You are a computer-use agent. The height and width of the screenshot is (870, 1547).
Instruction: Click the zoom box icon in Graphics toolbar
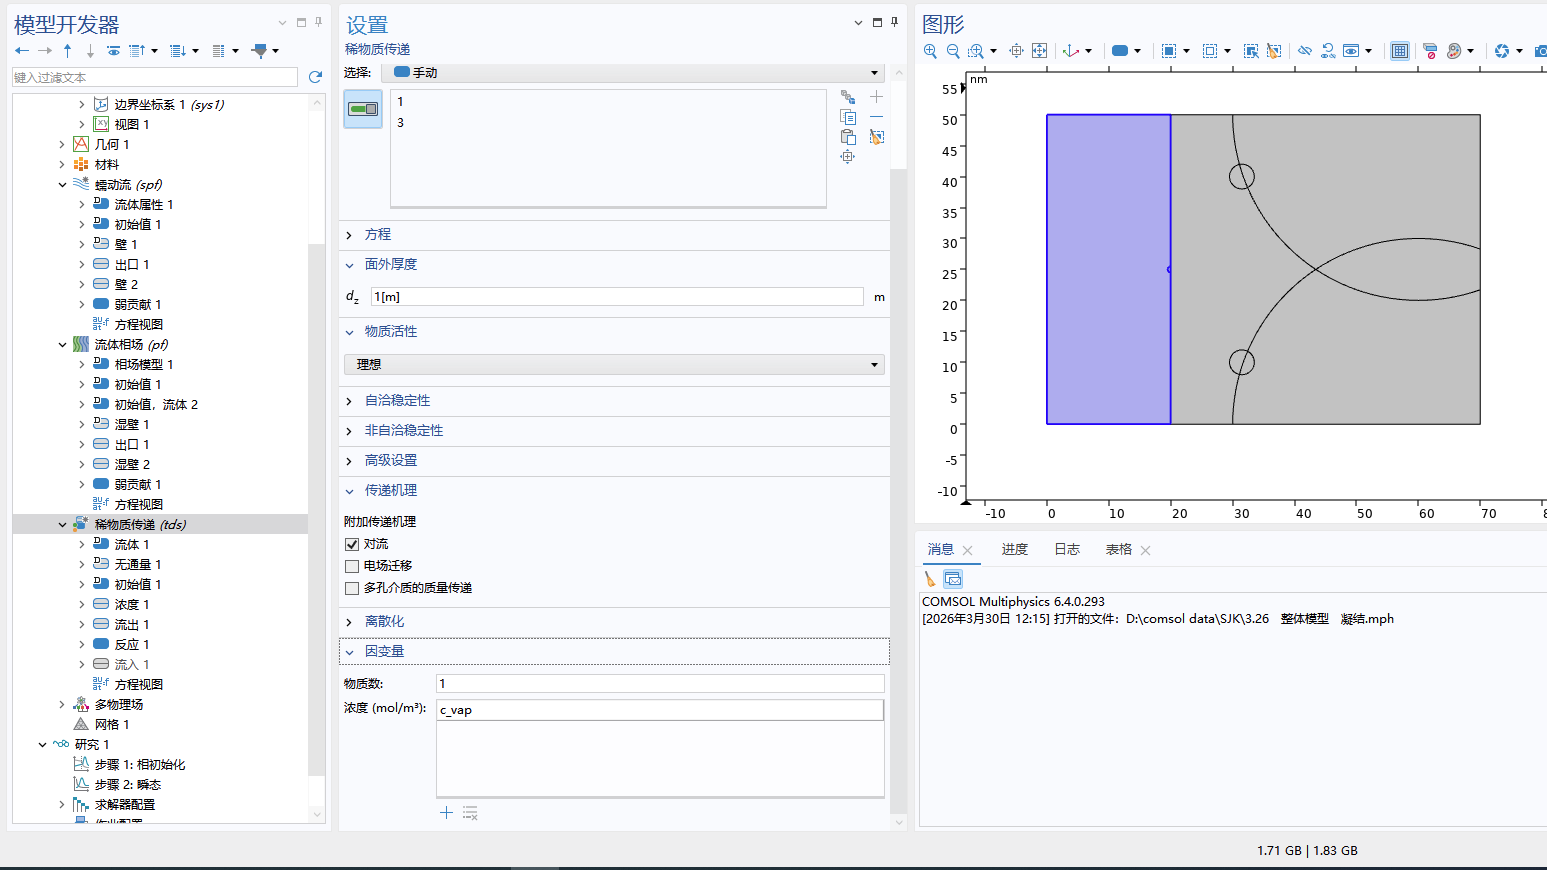976,50
